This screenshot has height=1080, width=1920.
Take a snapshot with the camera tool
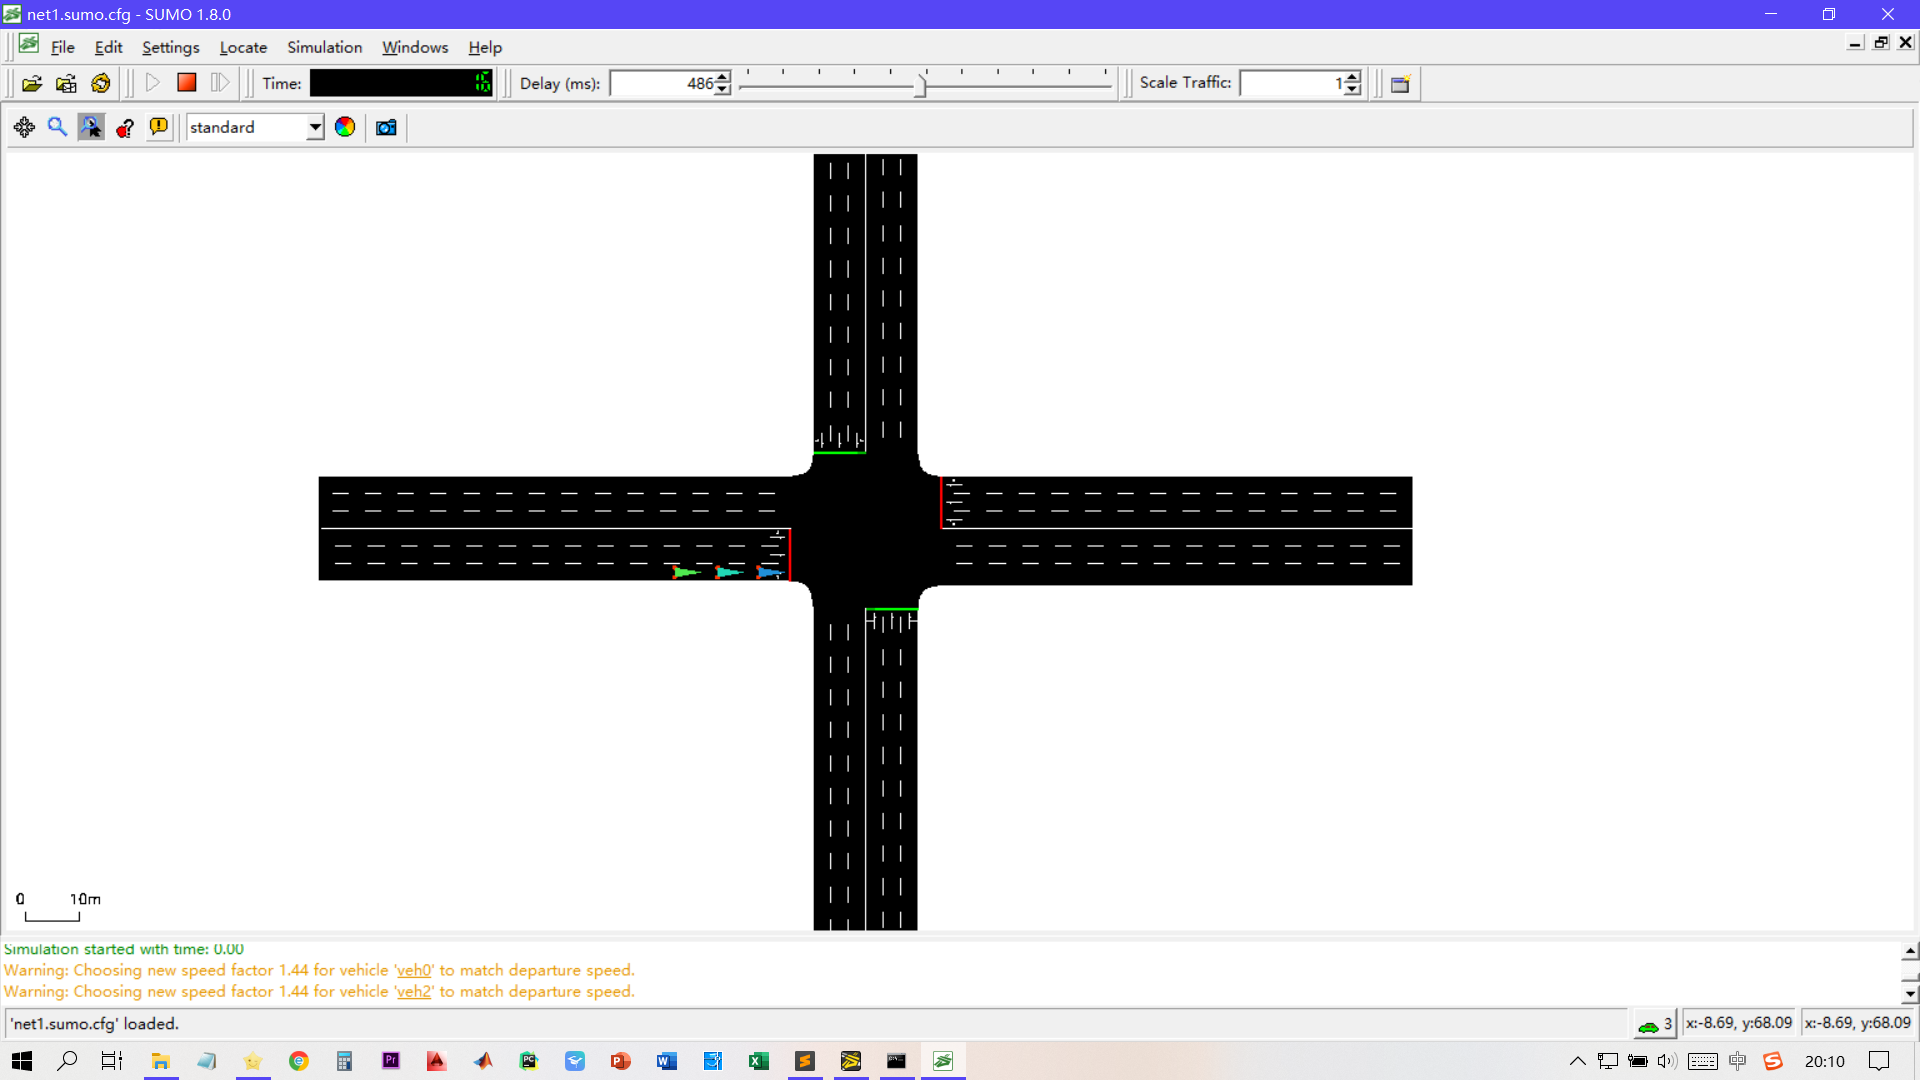386,127
